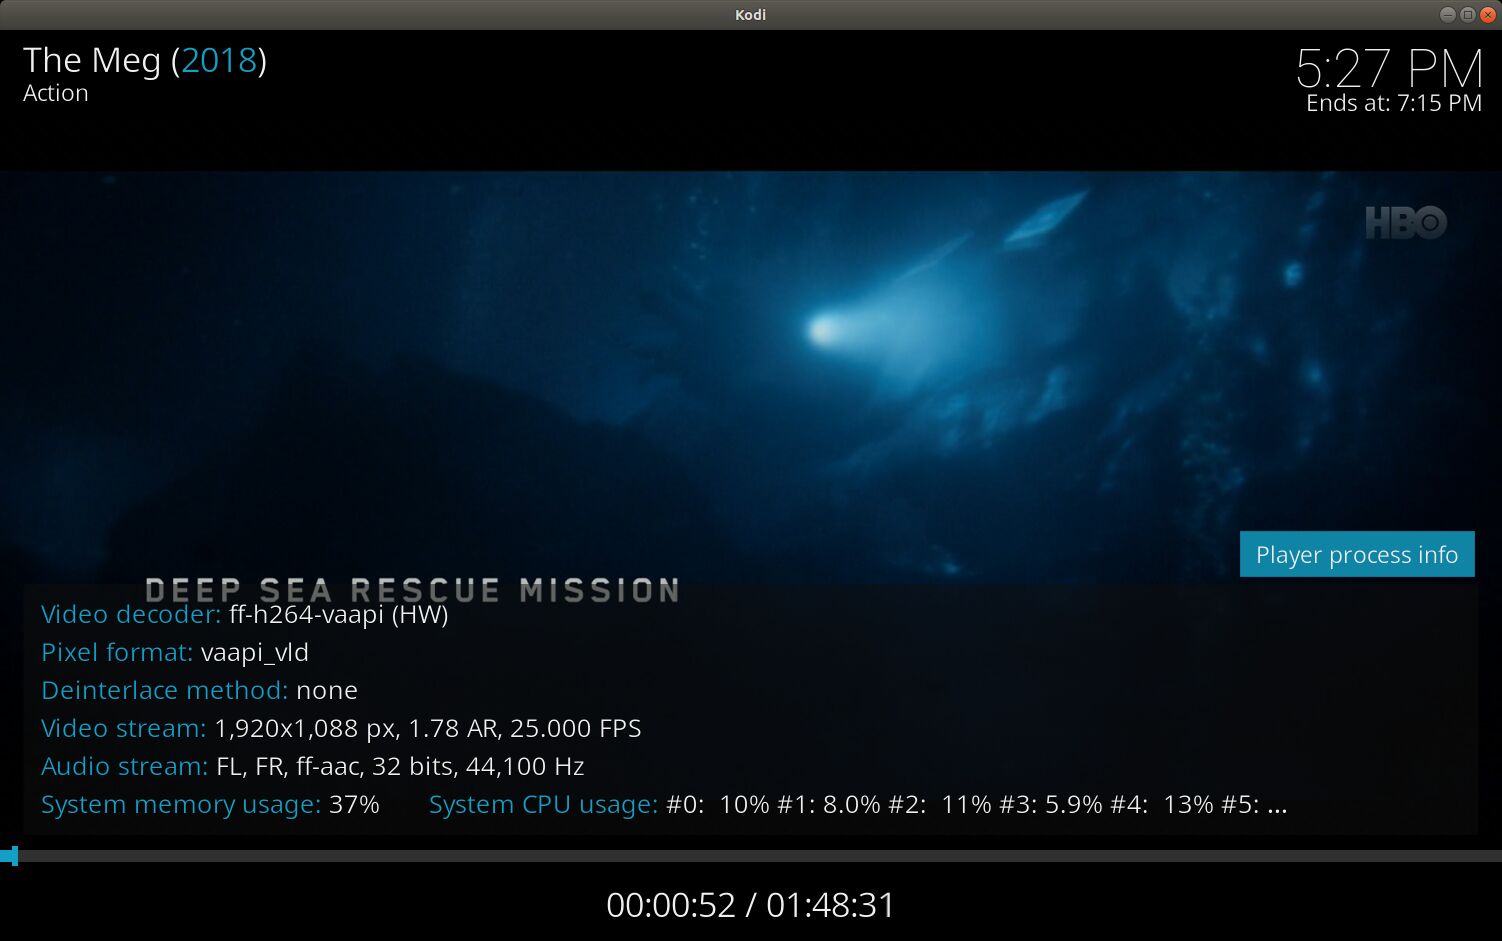The height and width of the screenshot is (941, 1502).
Task: Click the elapsed time 00:00:52 / 01:48:31
Action: 750,905
